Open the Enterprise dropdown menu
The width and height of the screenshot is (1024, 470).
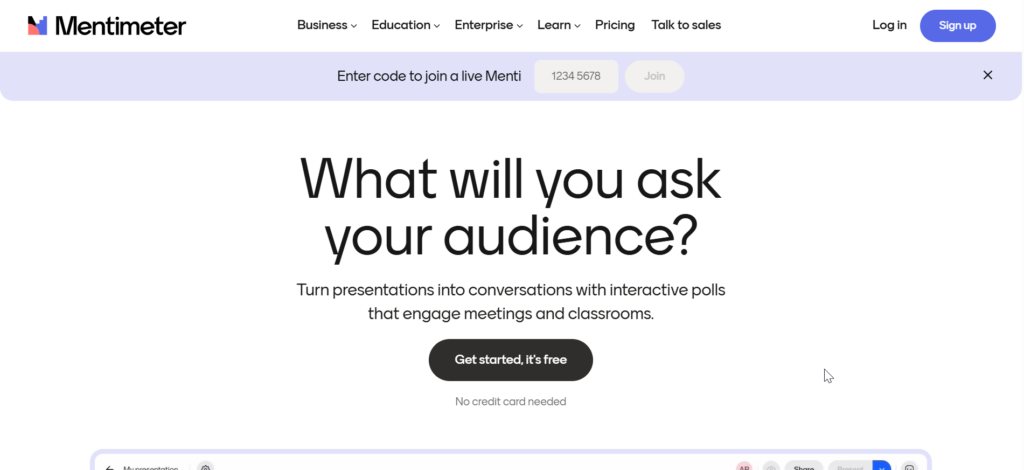[x=488, y=25]
